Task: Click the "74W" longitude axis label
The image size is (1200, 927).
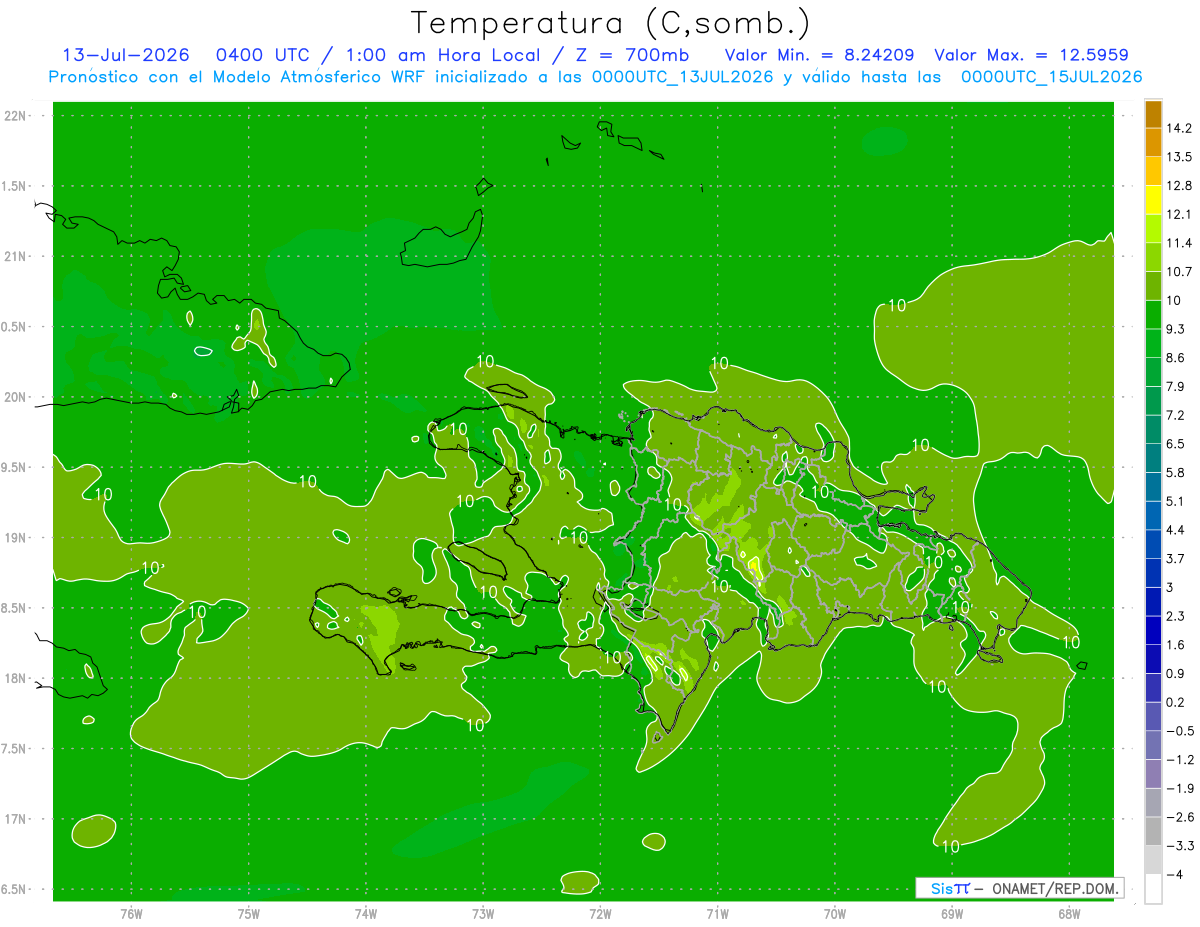Action: [366, 913]
